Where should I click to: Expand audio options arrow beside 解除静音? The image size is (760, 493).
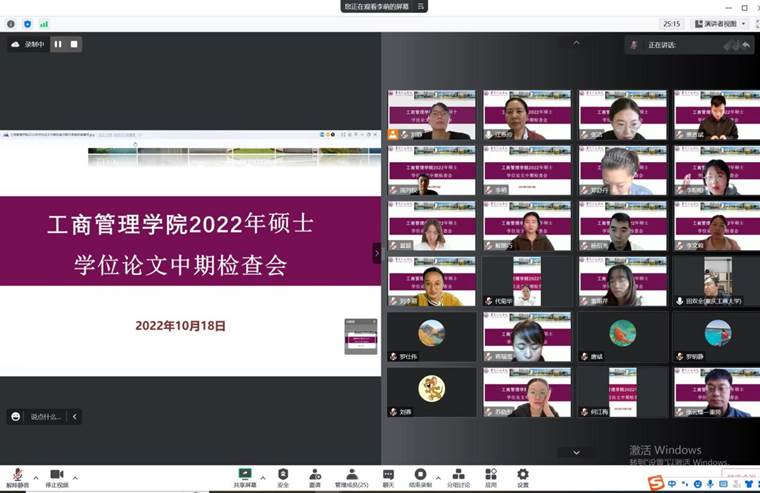coord(36,477)
